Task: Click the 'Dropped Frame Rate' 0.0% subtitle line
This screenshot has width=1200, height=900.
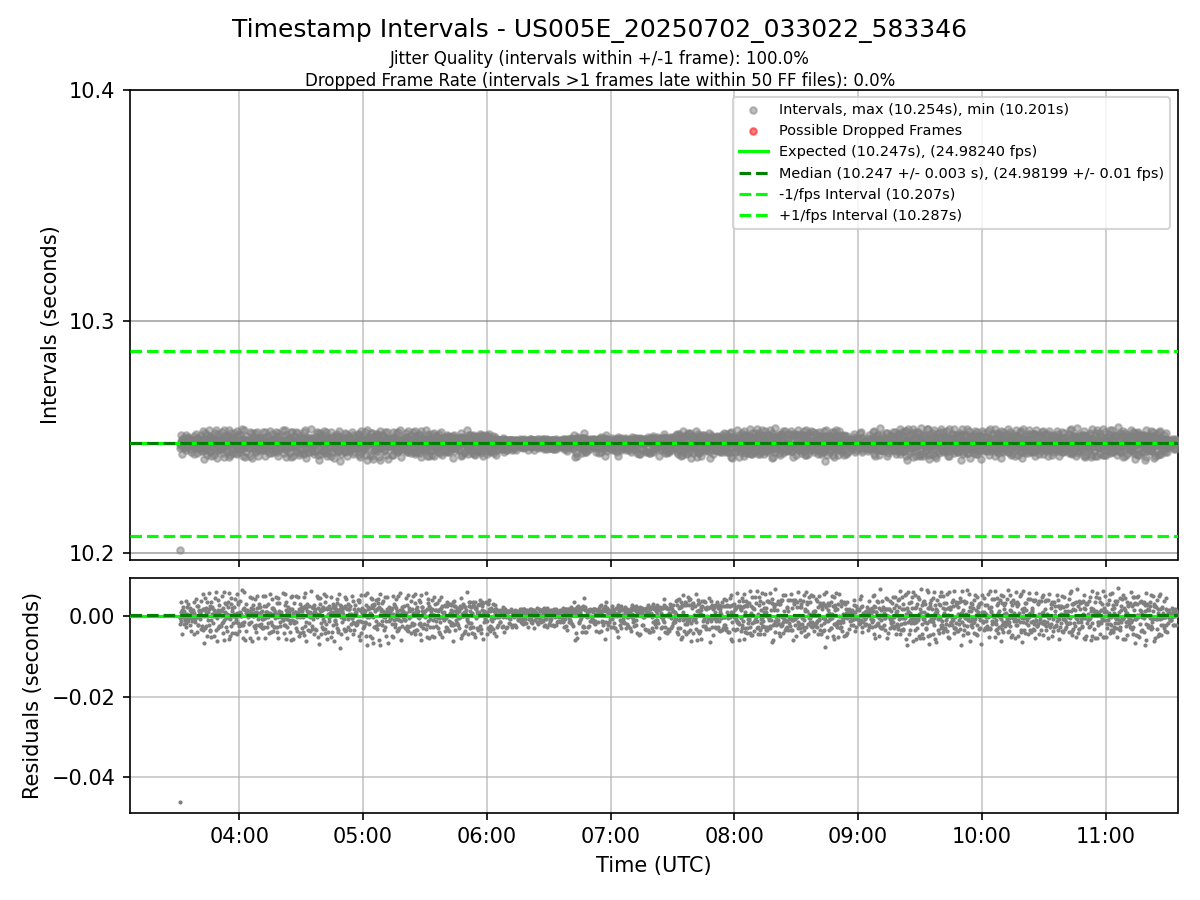Action: point(599,80)
